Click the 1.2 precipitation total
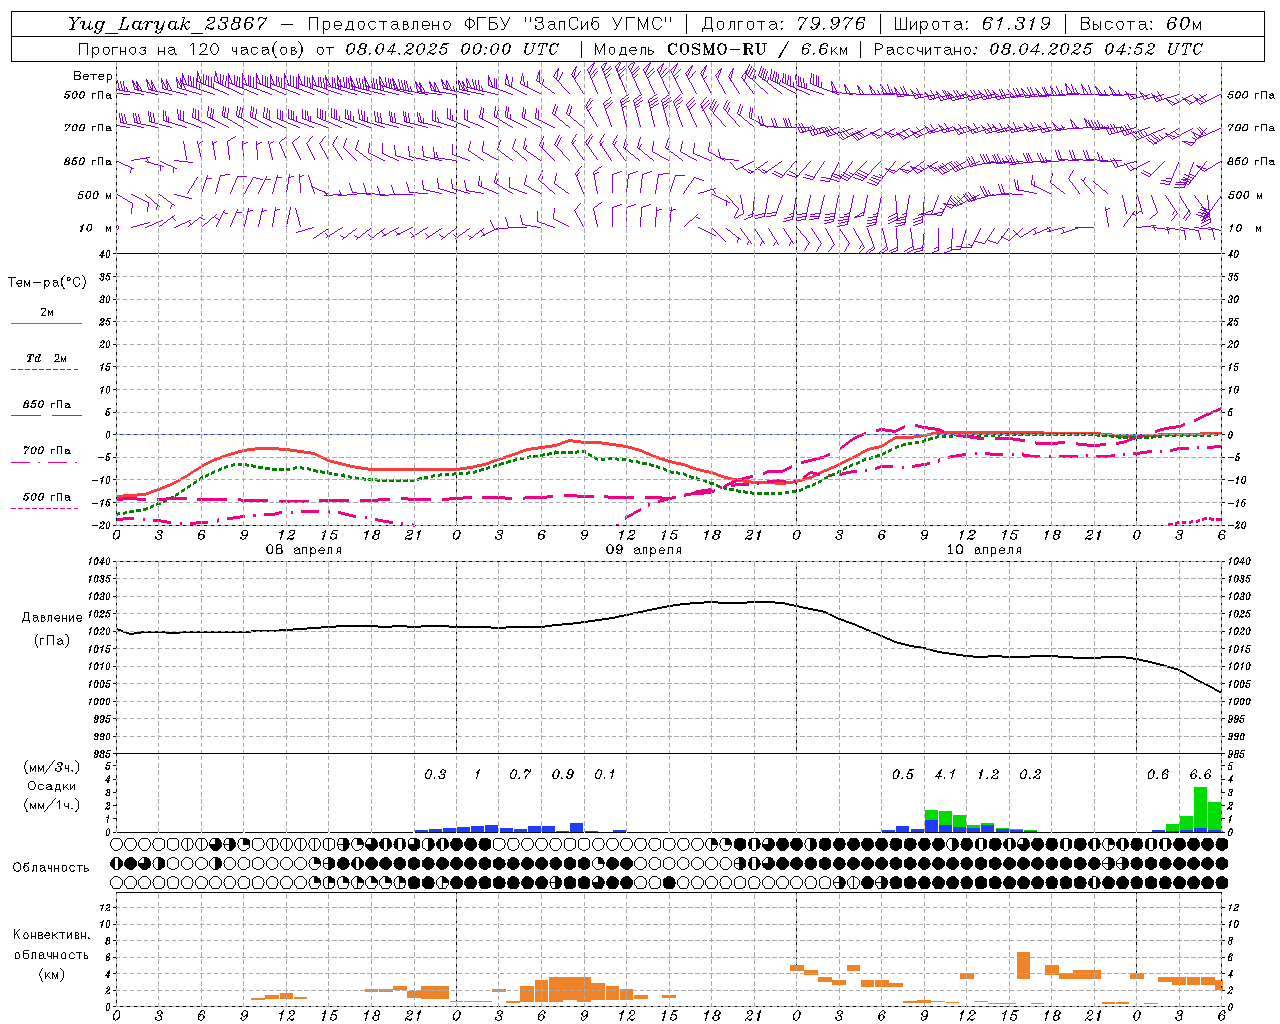The image size is (1280, 1024). click(x=988, y=775)
